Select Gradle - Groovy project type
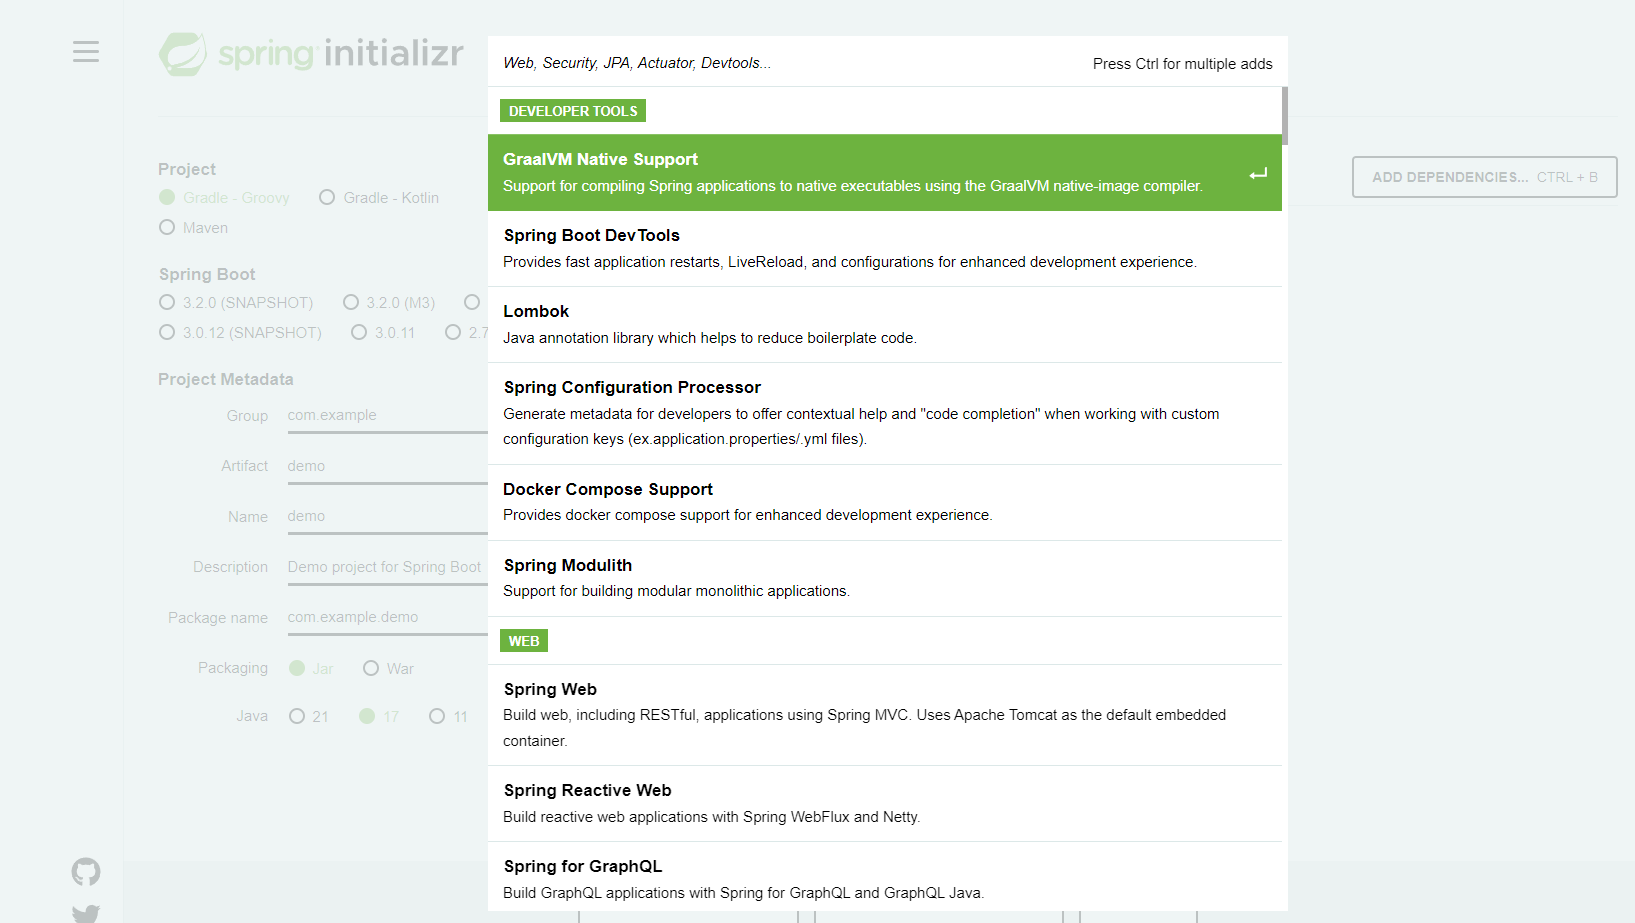This screenshot has height=923, width=1635. pyautogui.click(x=224, y=198)
